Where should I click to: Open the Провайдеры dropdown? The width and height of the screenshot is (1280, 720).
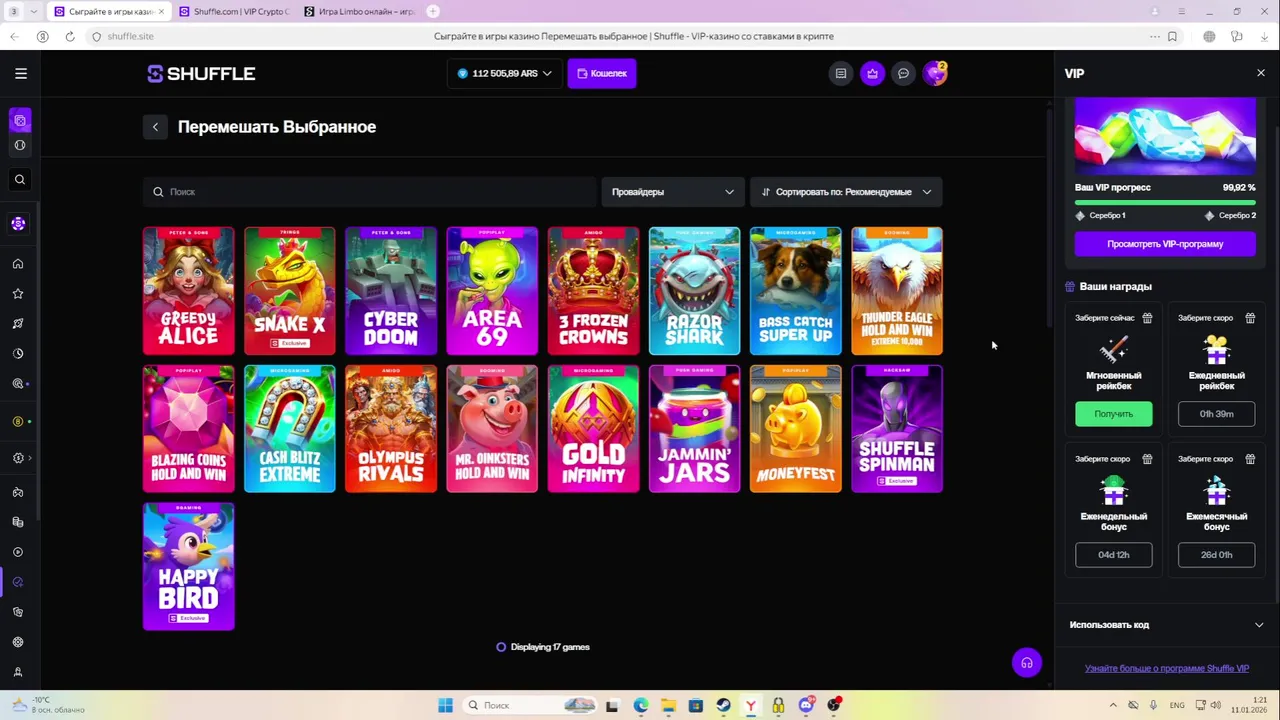(673, 192)
